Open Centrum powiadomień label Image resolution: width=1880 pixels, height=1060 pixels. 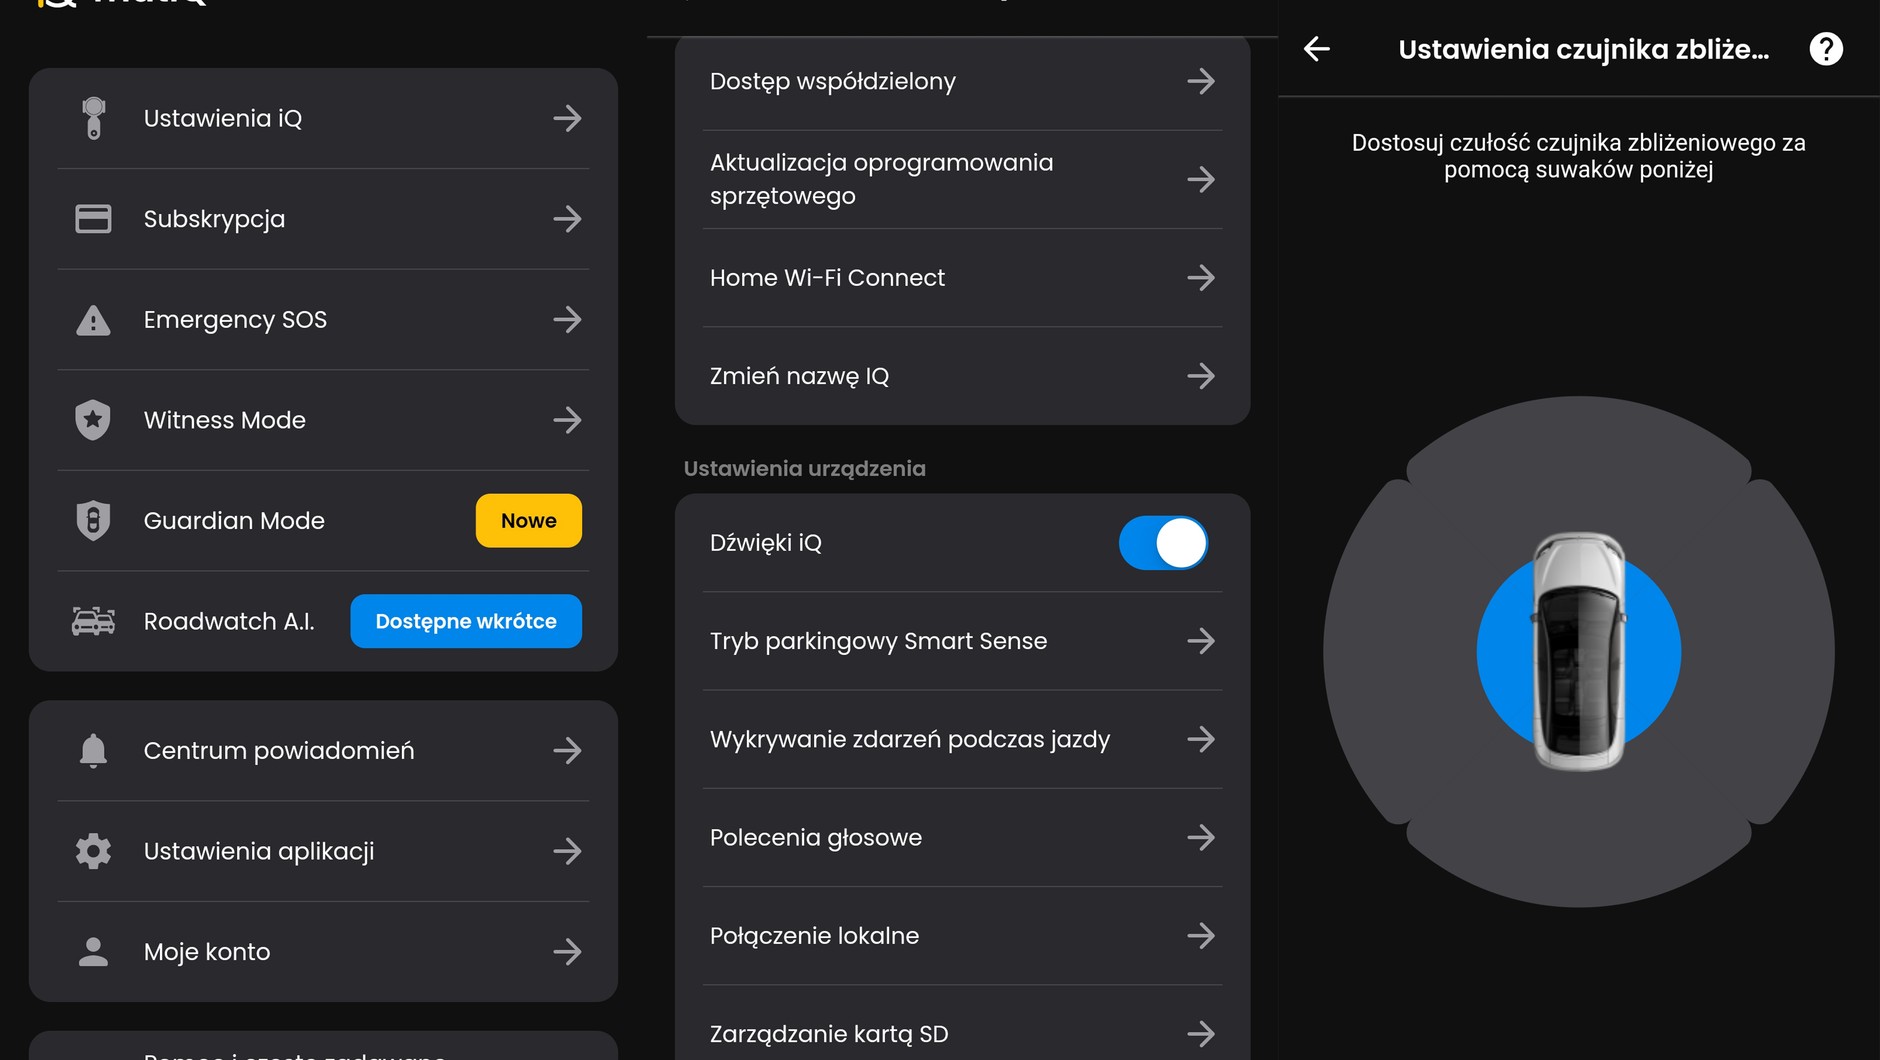[279, 751]
